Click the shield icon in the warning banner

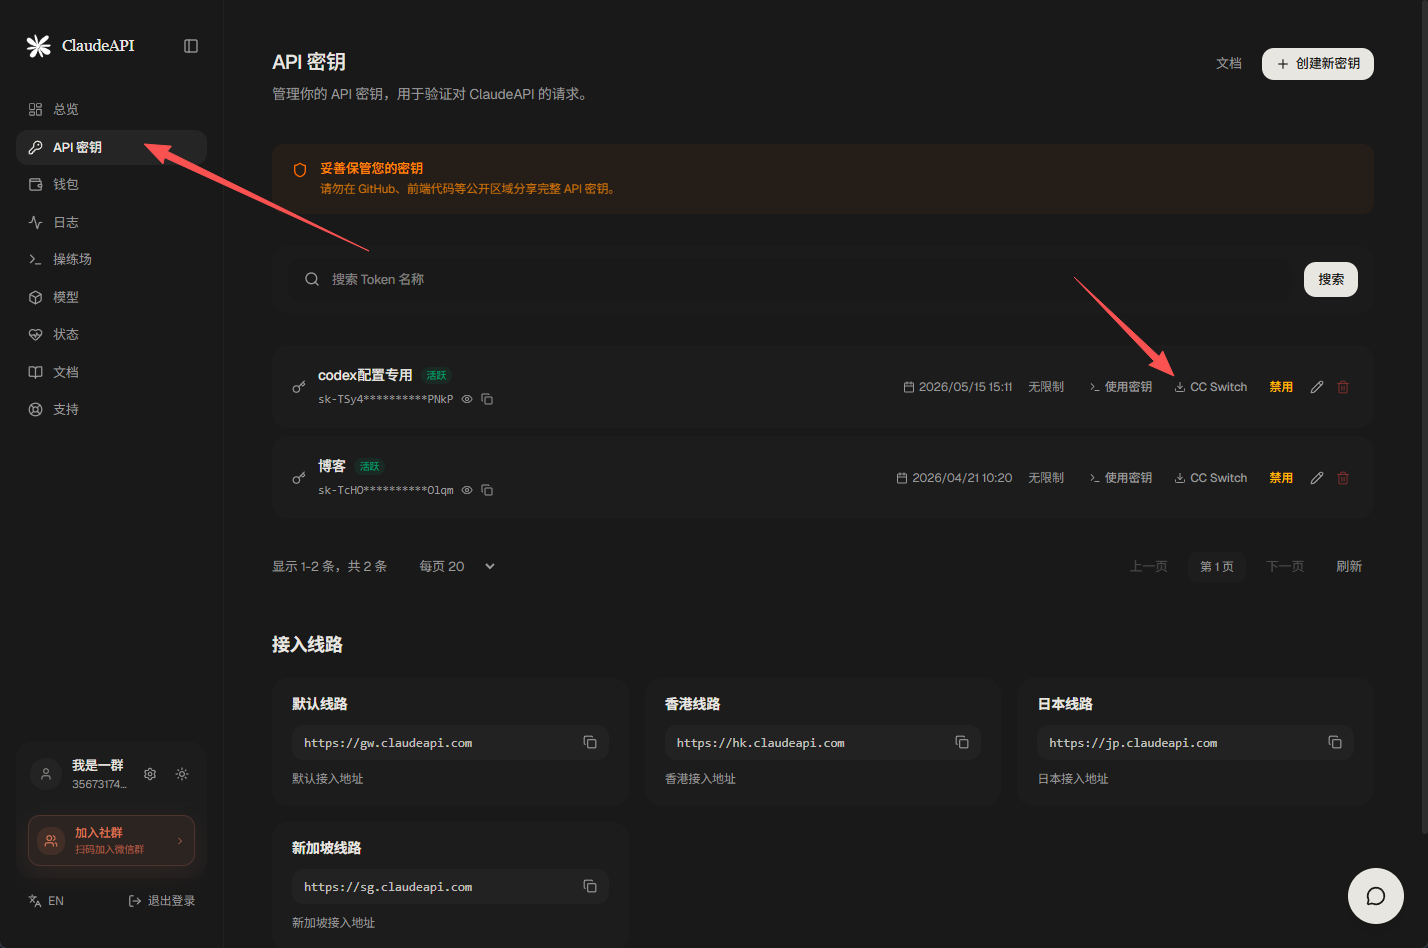[300, 170]
